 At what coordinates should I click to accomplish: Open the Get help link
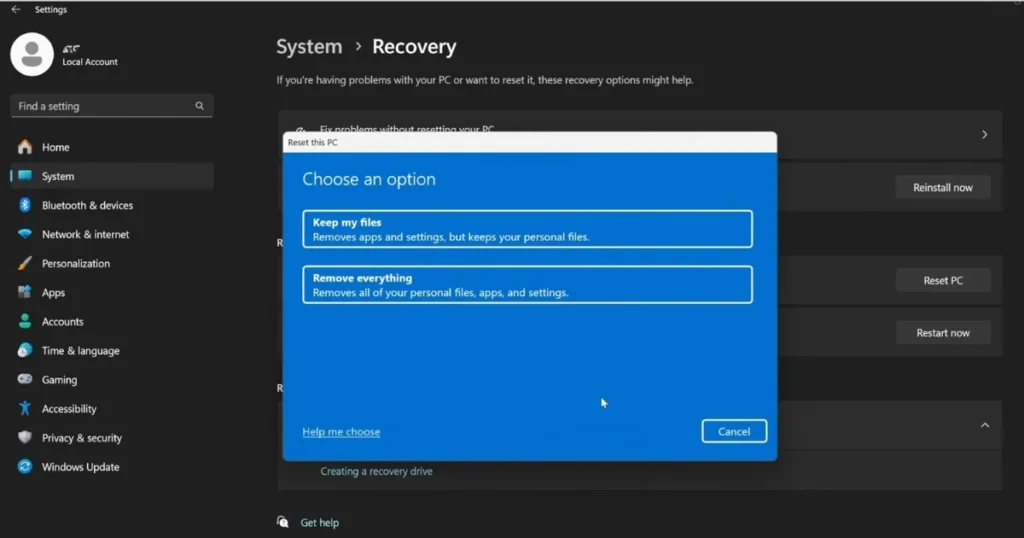click(319, 522)
